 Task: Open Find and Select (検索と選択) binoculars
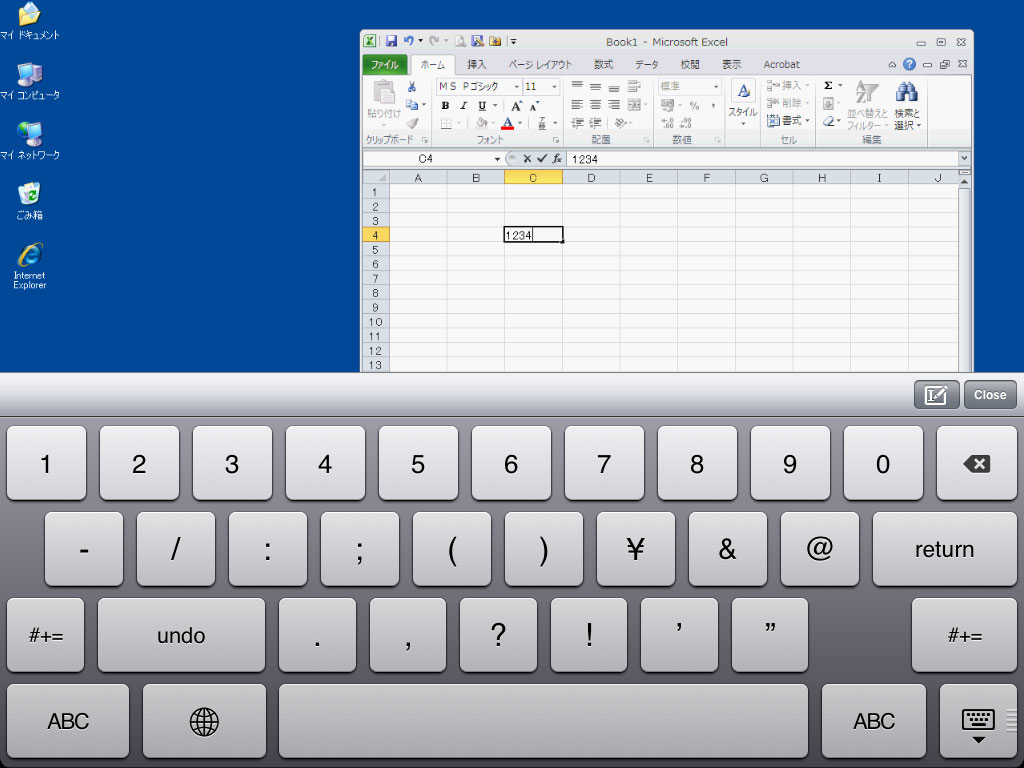907,106
